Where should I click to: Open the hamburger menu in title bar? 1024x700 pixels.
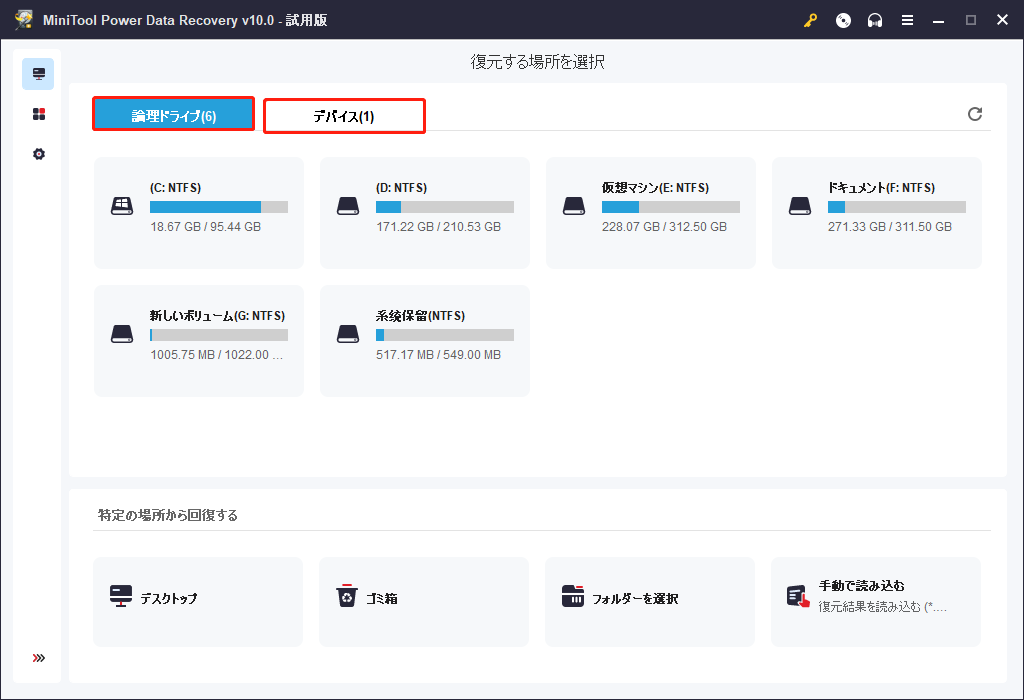(x=907, y=20)
